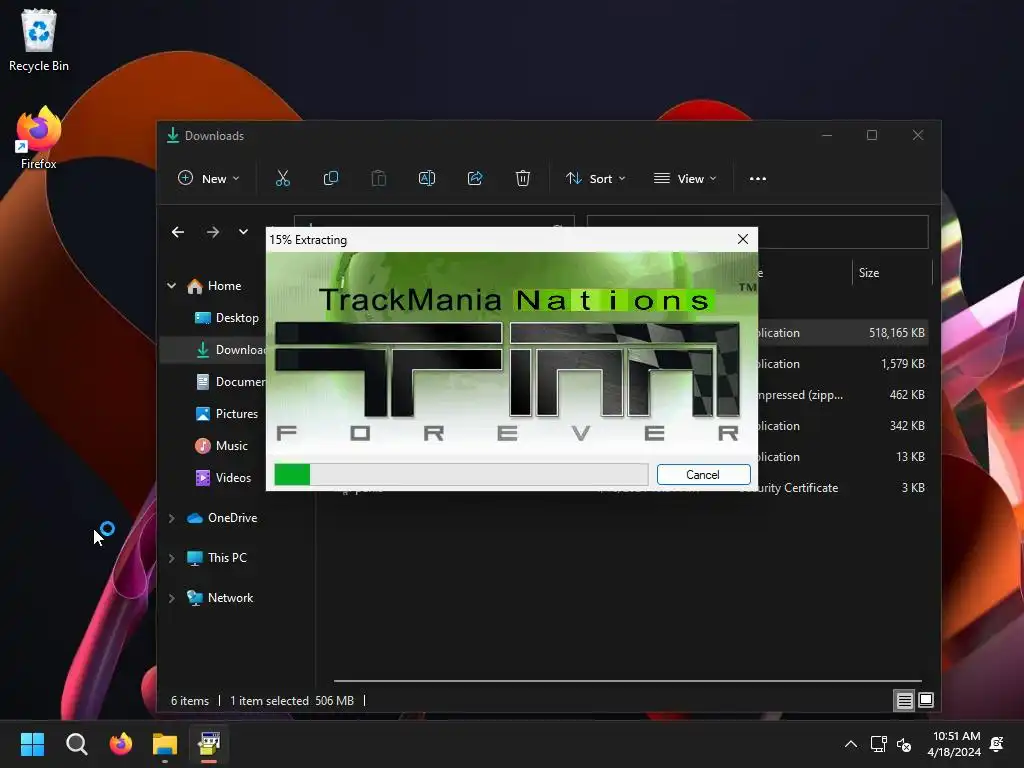1024x768 pixels.
Task: Click the Delete trash icon
Action: point(522,178)
